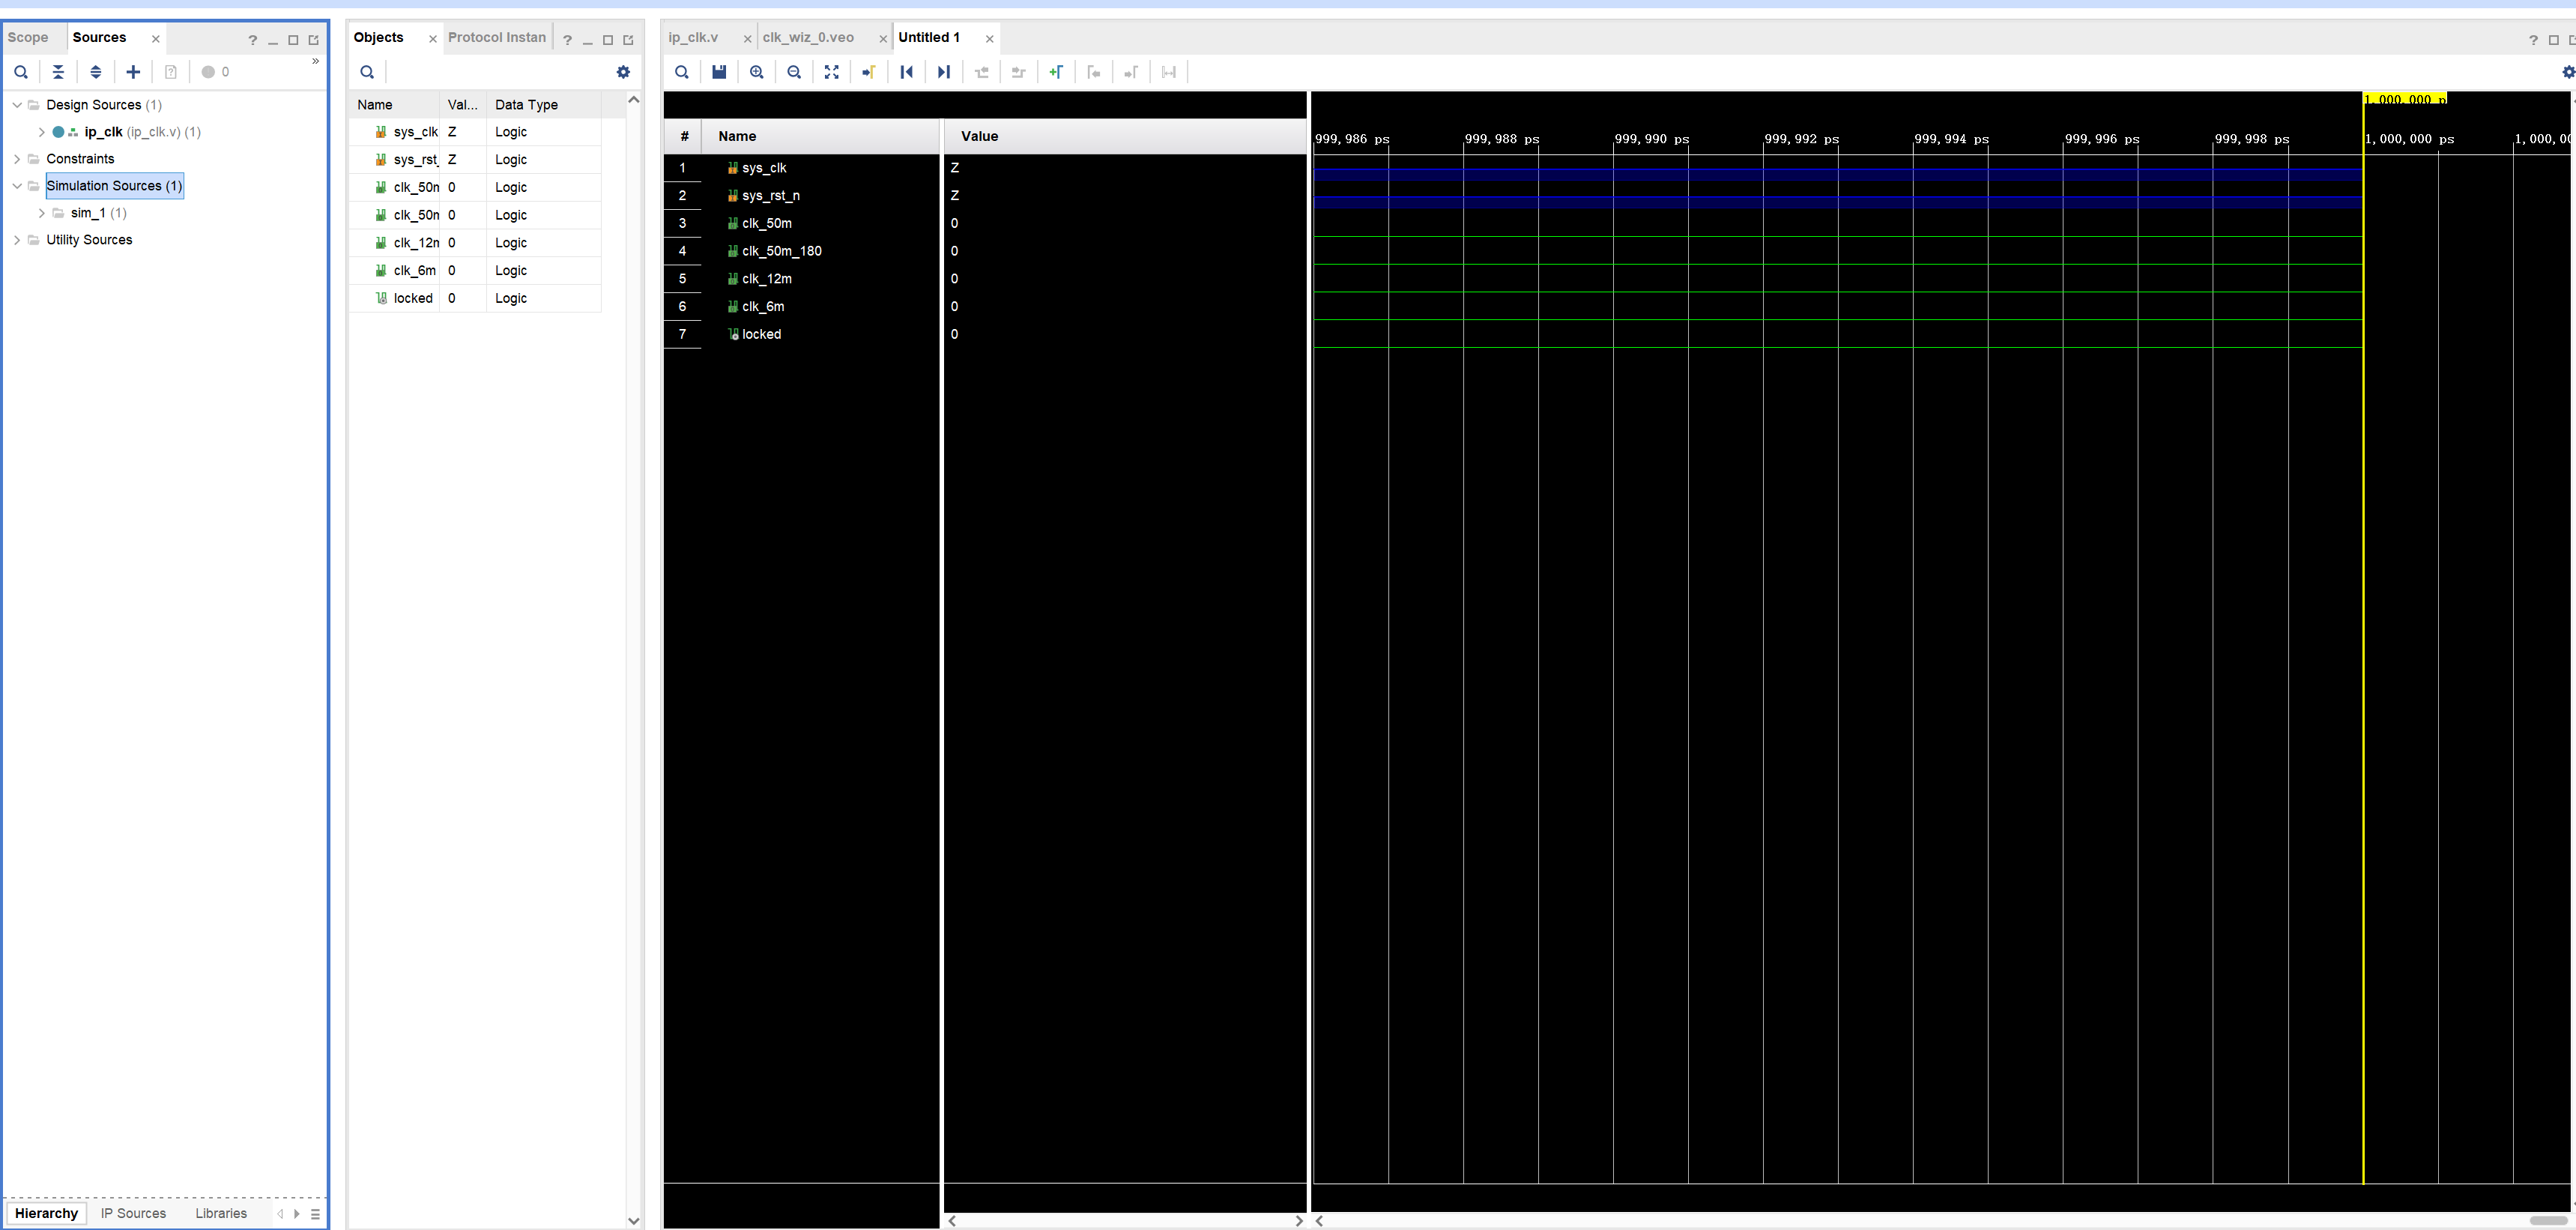The image size is (2576, 1230).
Task: Click the Collapse All icon in Sources toolbar
Action: point(58,72)
